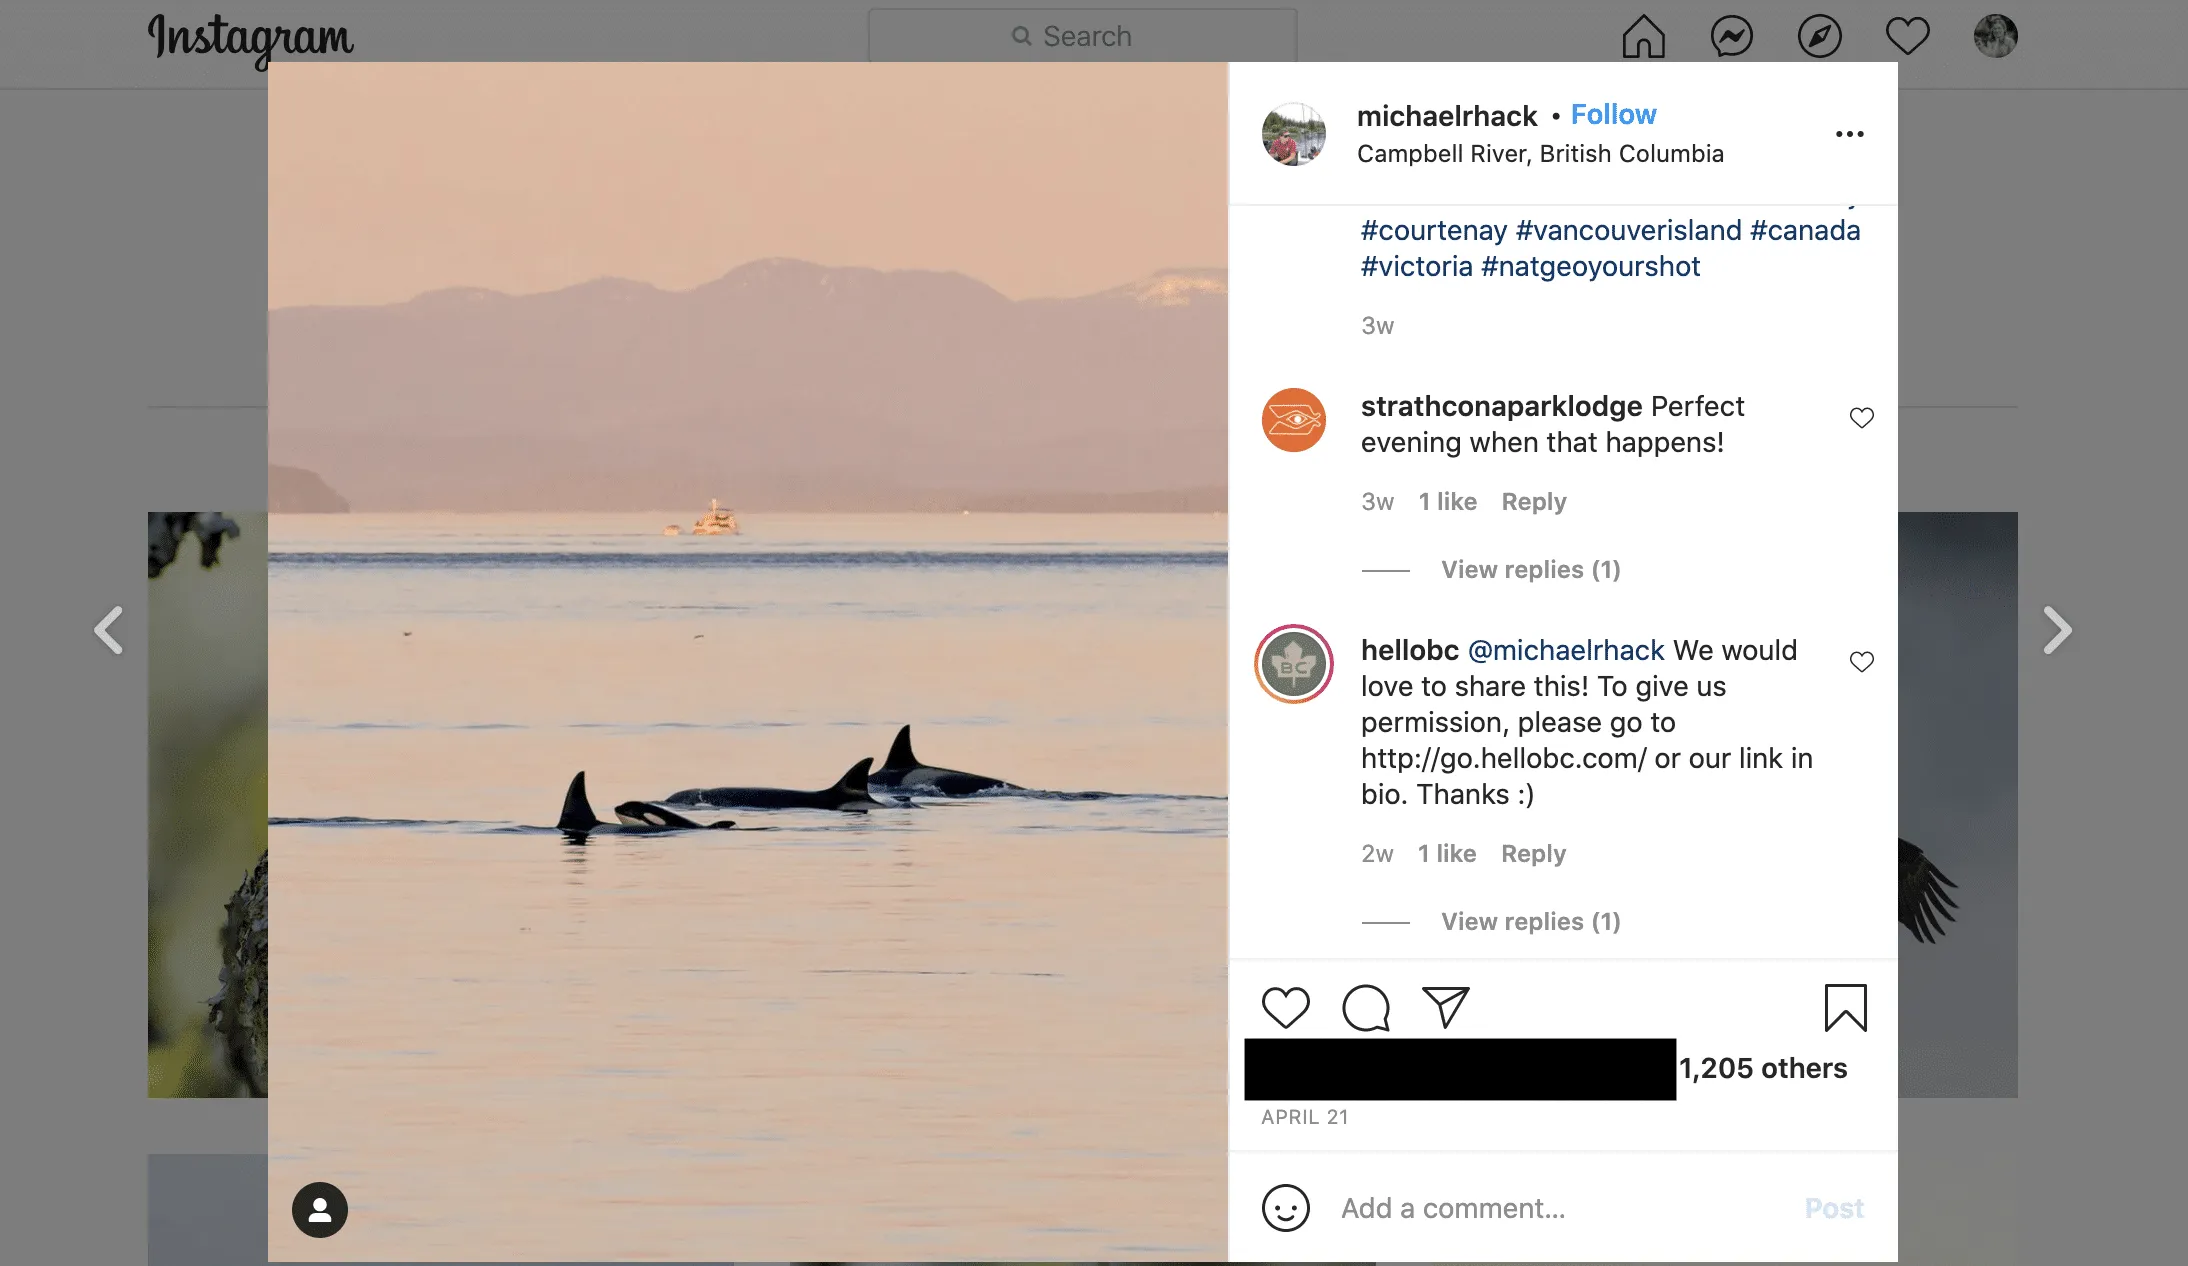The image size is (2188, 1266).
Task: Save the post with the bookmark icon
Action: tap(1846, 1007)
